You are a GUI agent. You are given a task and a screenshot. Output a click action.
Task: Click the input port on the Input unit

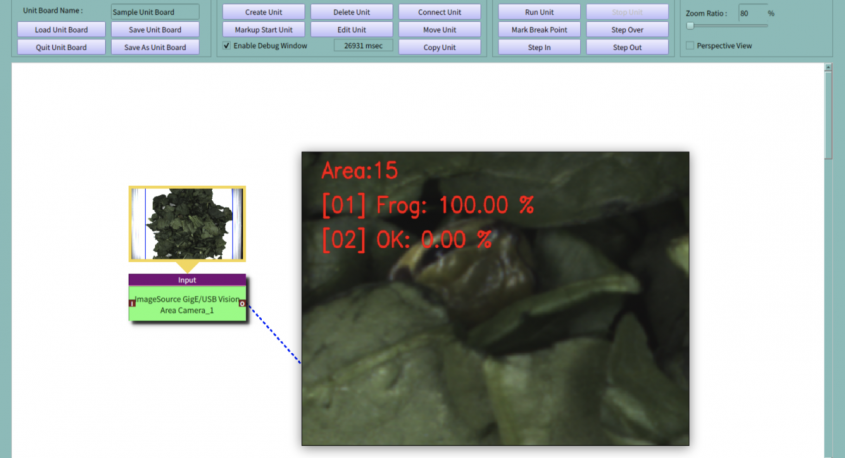(x=132, y=302)
